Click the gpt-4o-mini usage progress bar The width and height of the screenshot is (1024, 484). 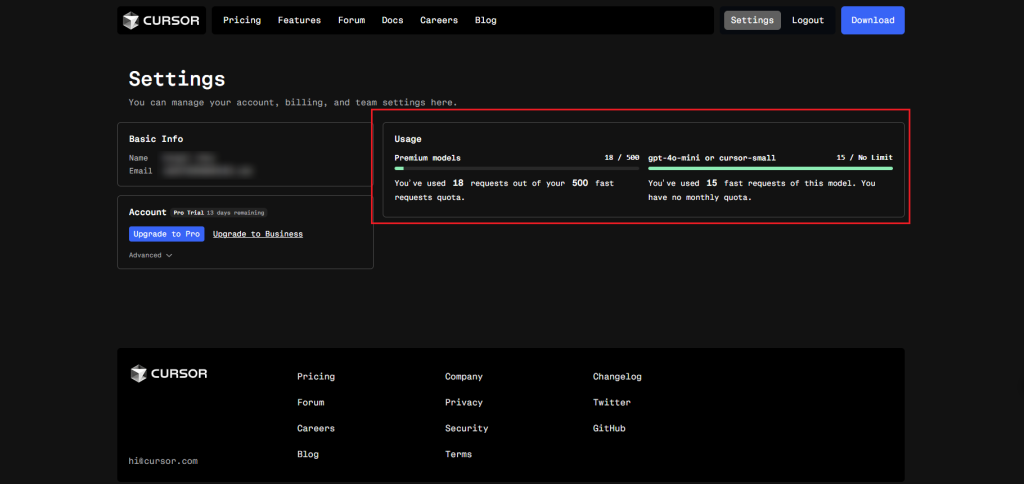[x=770, y=168]
